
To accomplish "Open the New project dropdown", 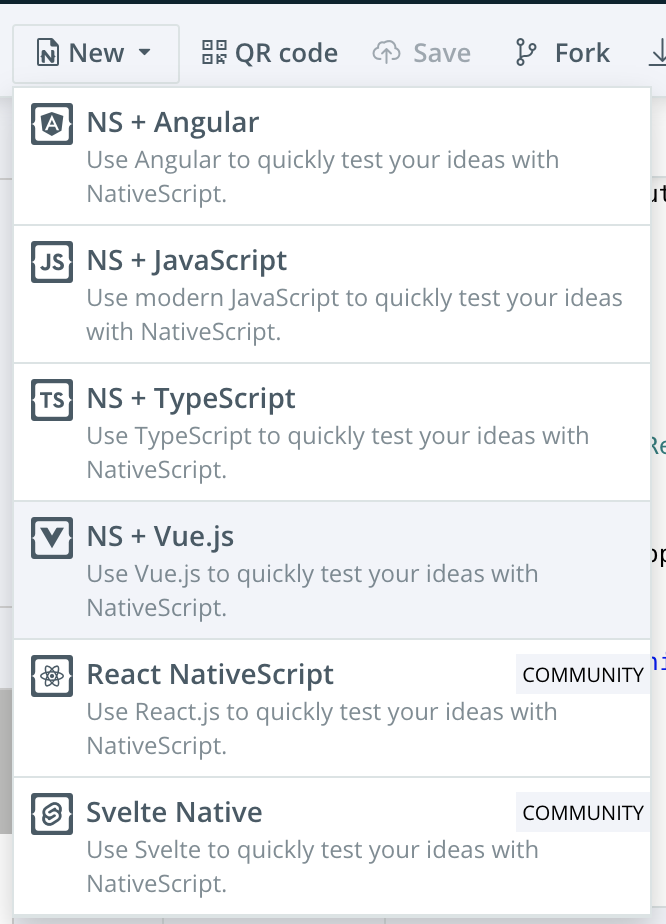I will click(95, 54).
